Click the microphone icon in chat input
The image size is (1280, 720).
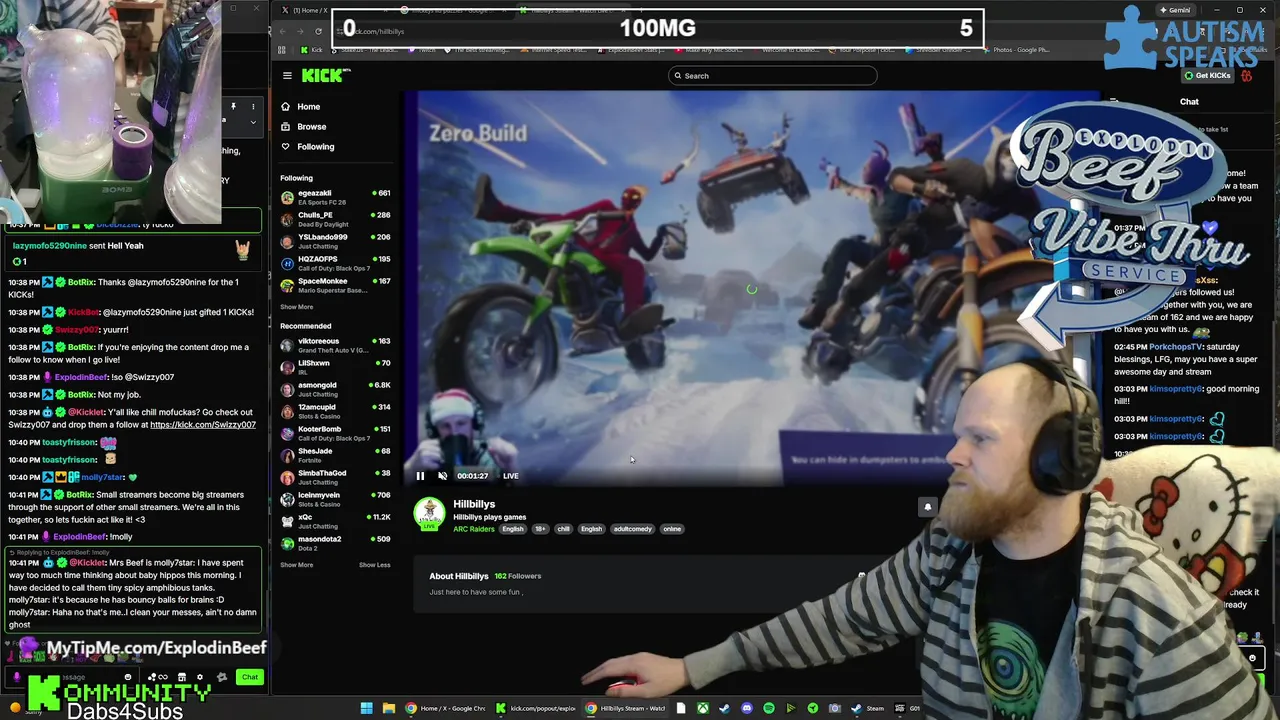[16, 677]
